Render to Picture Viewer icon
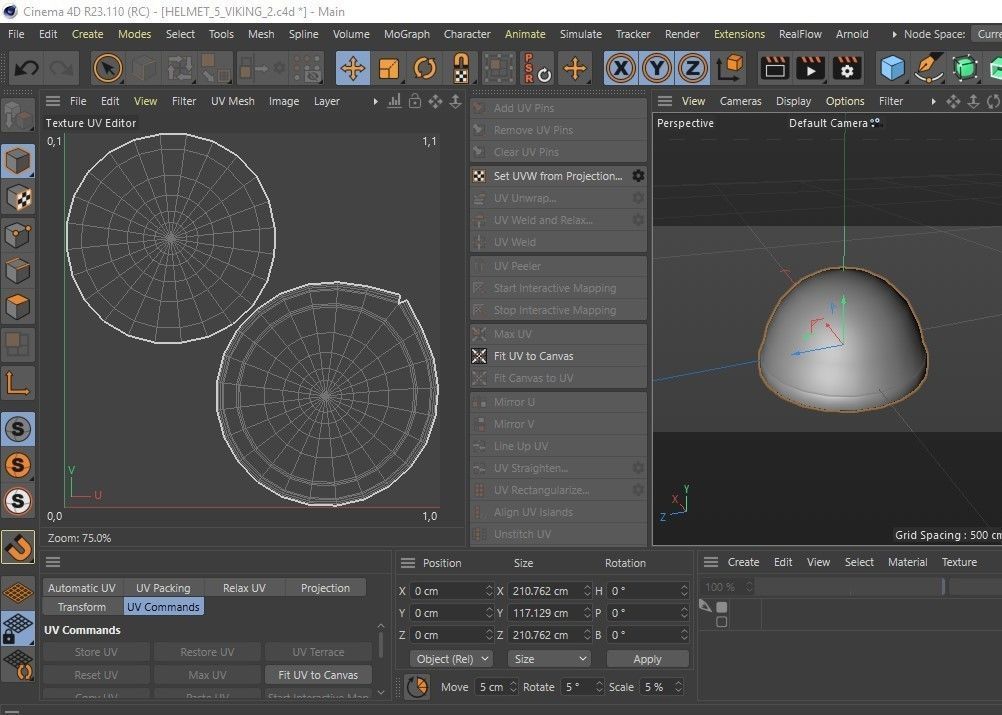 (811, 68)
